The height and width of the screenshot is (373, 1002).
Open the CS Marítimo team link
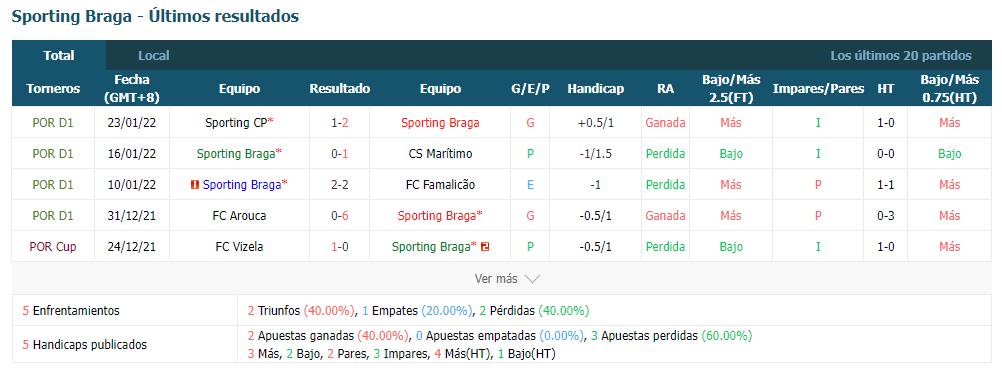coord(440,154)
